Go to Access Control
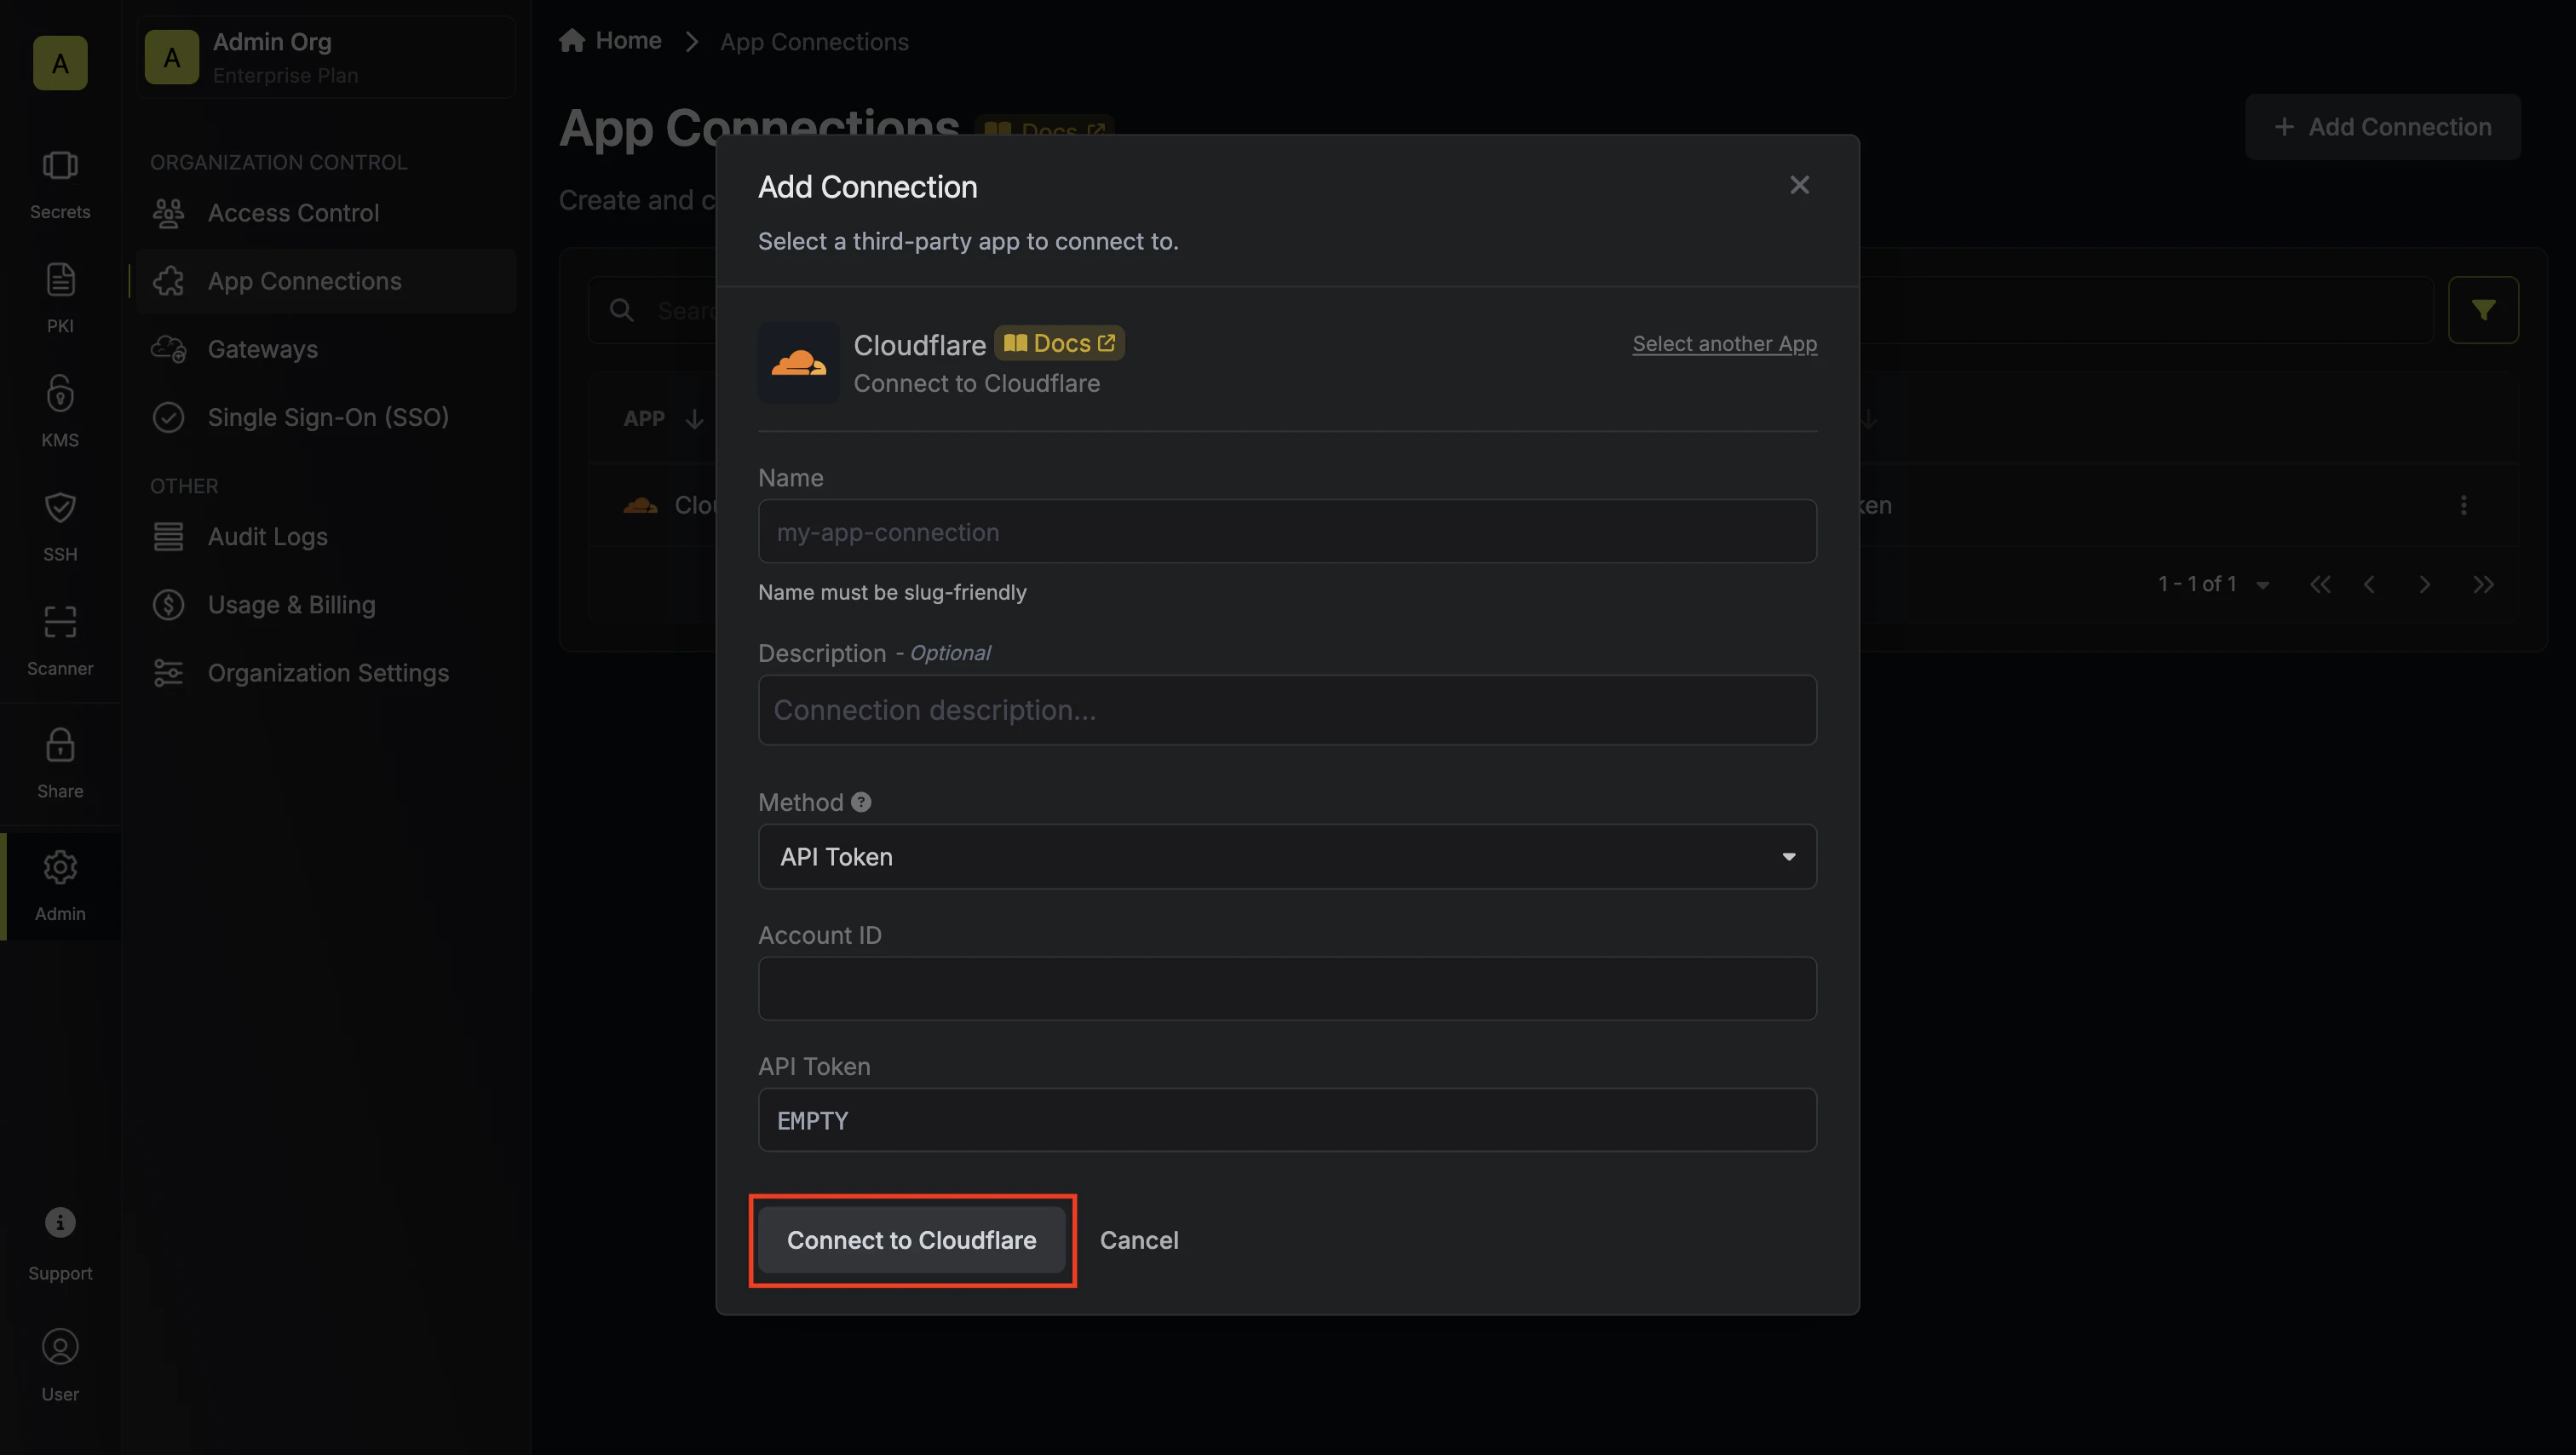 (x=326, y=213)
